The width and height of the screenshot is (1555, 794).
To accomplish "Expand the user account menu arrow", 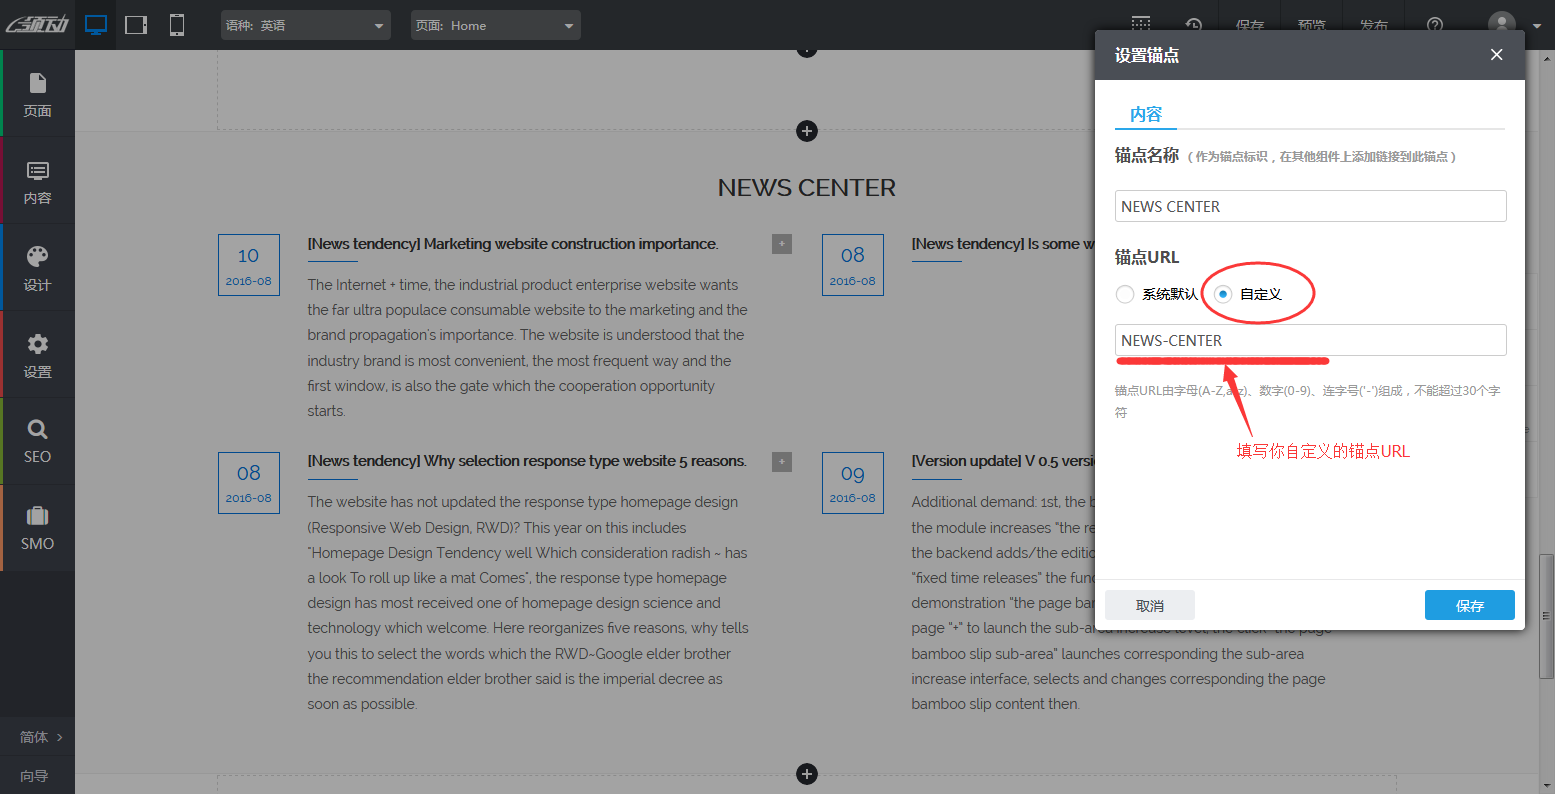I will point(1536,26).
